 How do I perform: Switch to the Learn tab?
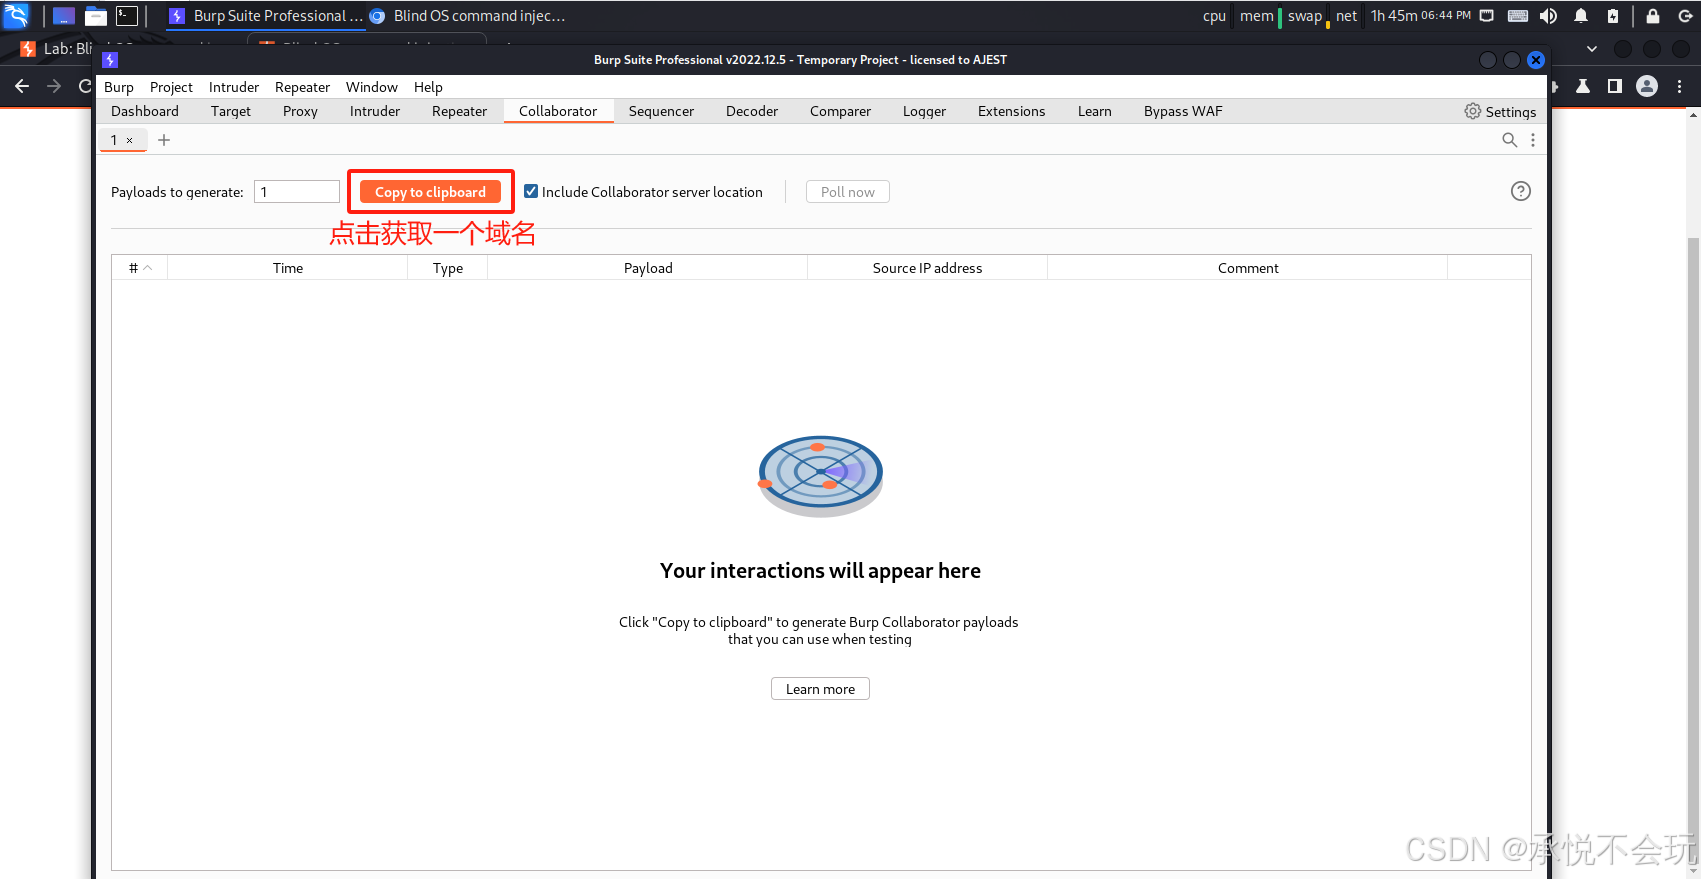pyautogui.click(x=1094, y=111)
